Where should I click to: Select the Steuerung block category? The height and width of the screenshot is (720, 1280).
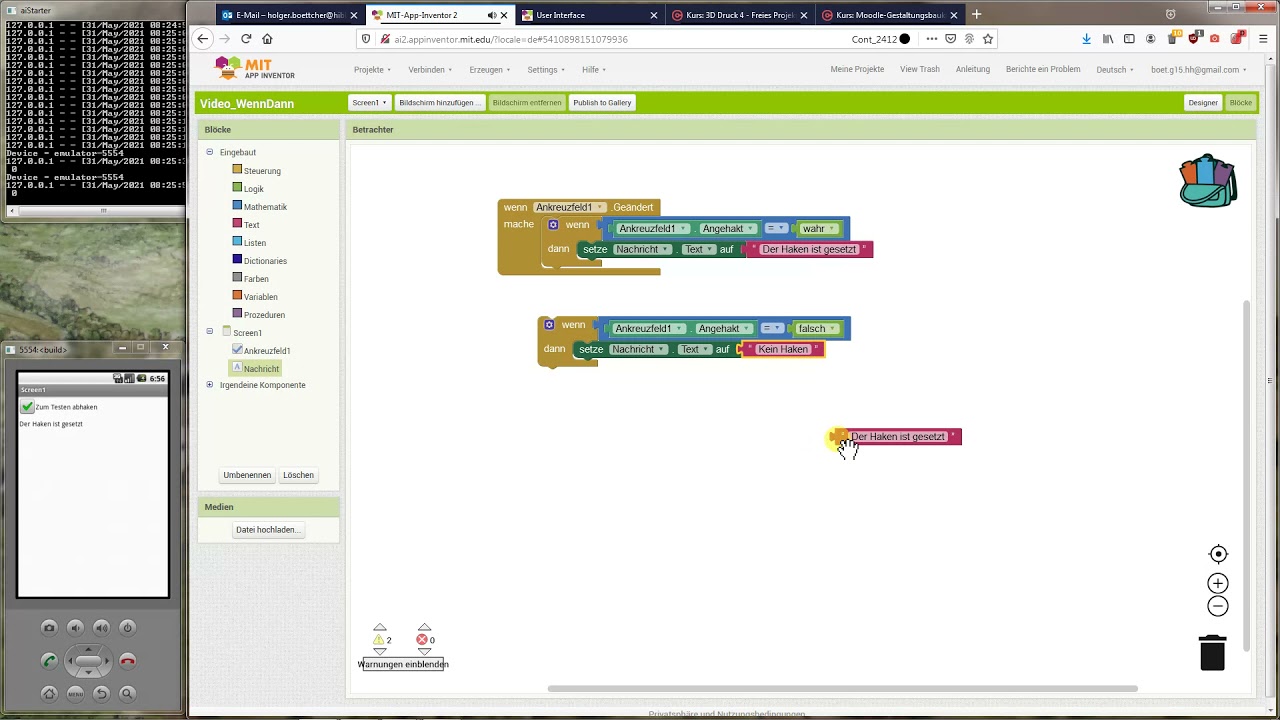pos(262,171)
